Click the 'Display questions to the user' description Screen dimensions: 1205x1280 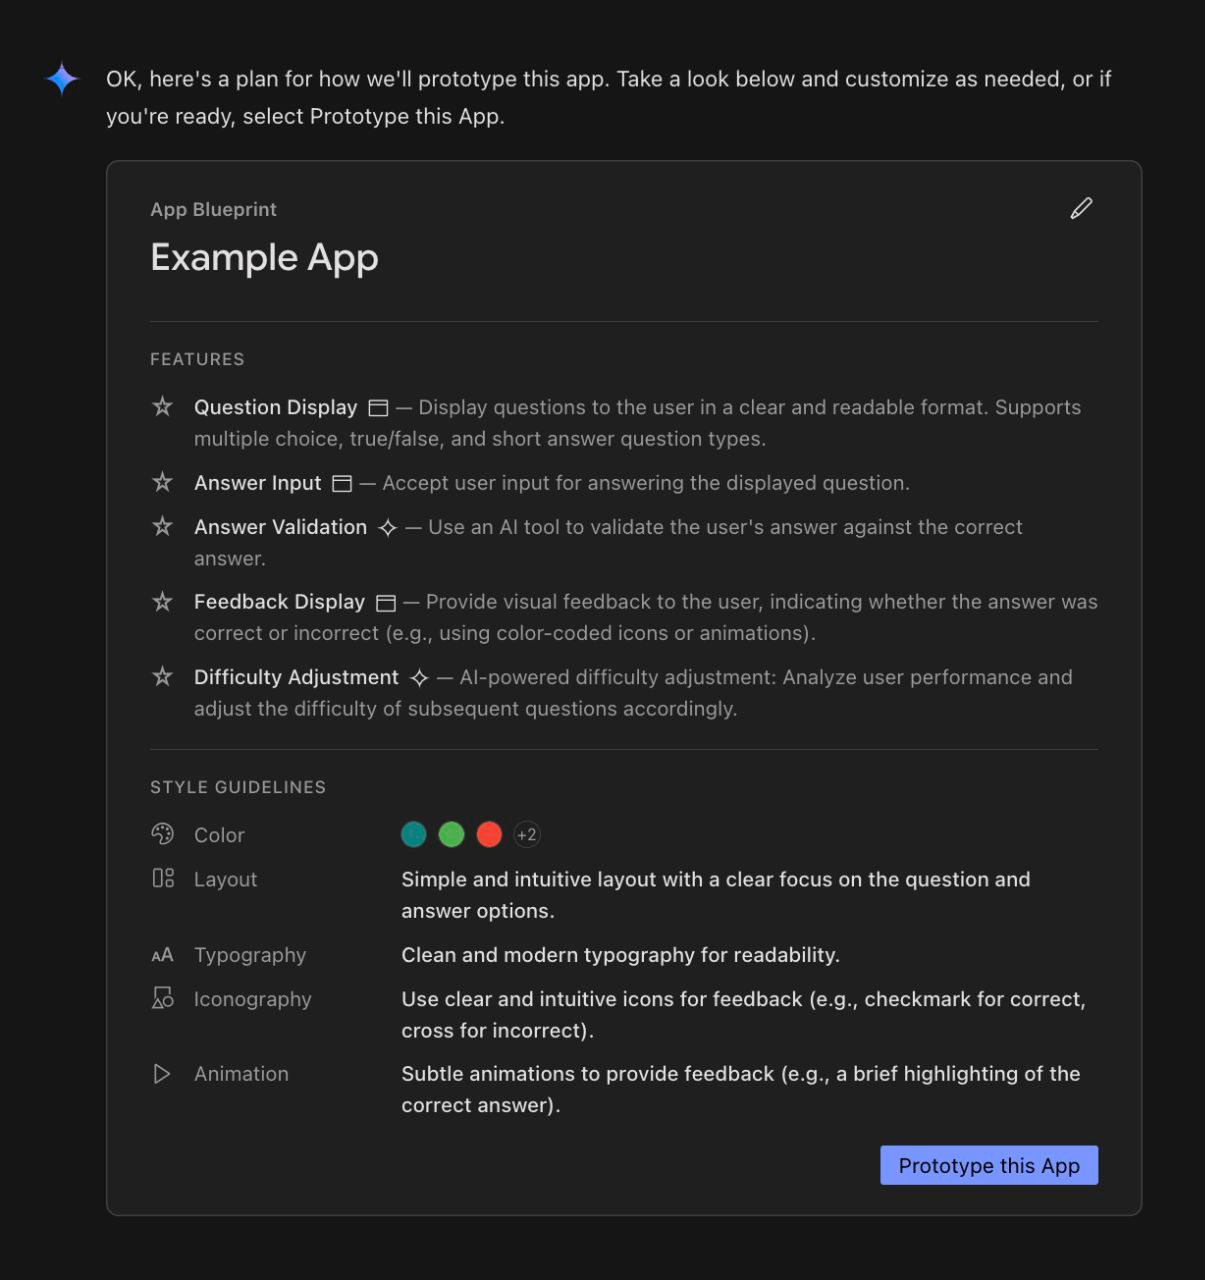[x=637, y=423]
